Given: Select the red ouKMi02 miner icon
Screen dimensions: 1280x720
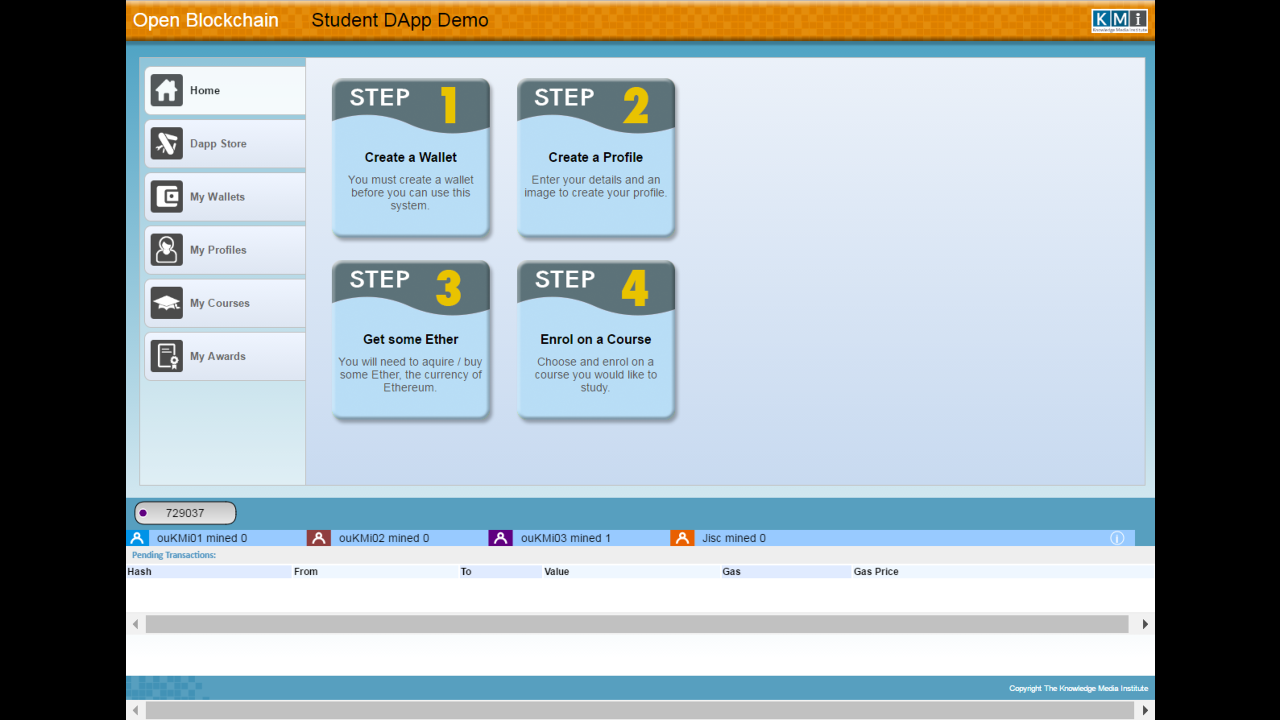Looking at the screenshot, I should [319, 538].
